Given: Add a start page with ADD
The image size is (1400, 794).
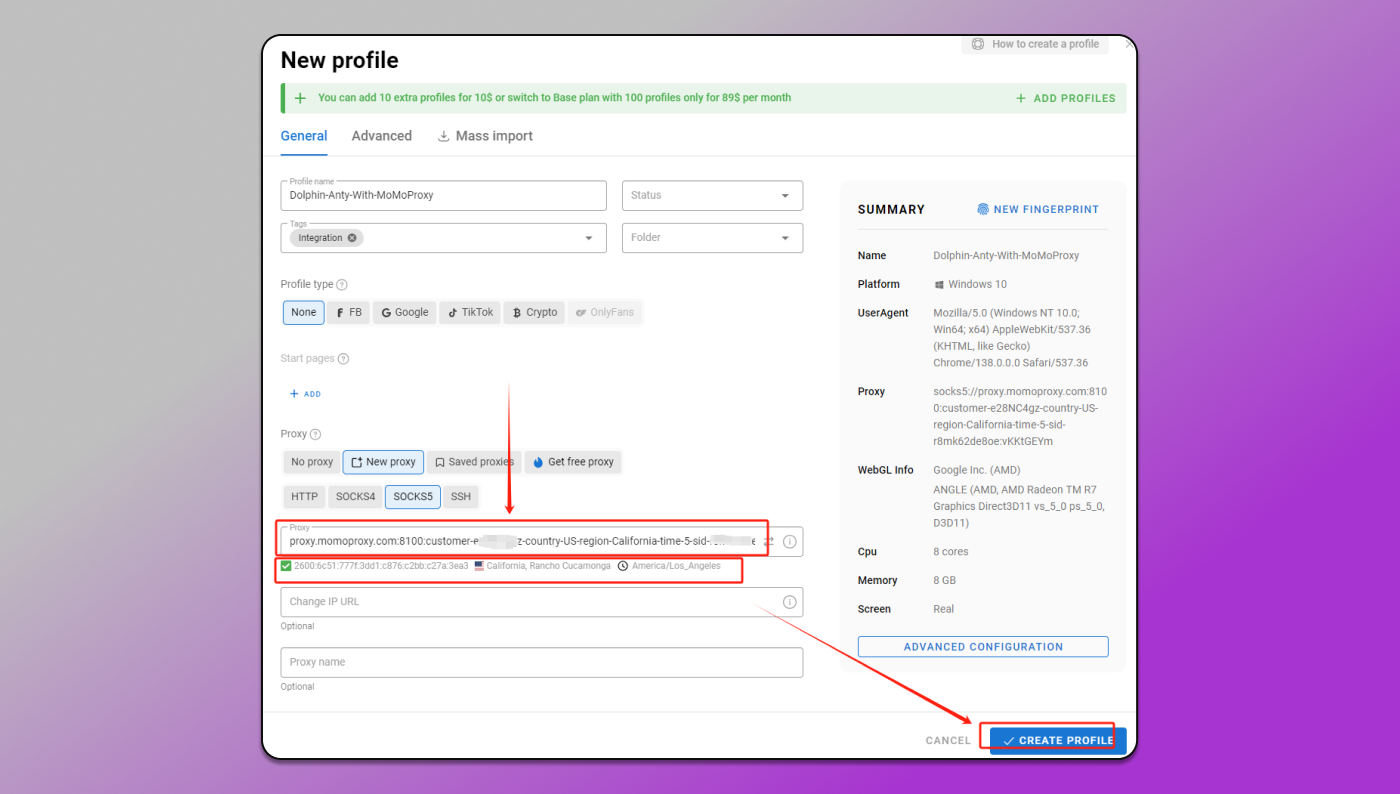Looking at the screenshot, I should [305, 394].
